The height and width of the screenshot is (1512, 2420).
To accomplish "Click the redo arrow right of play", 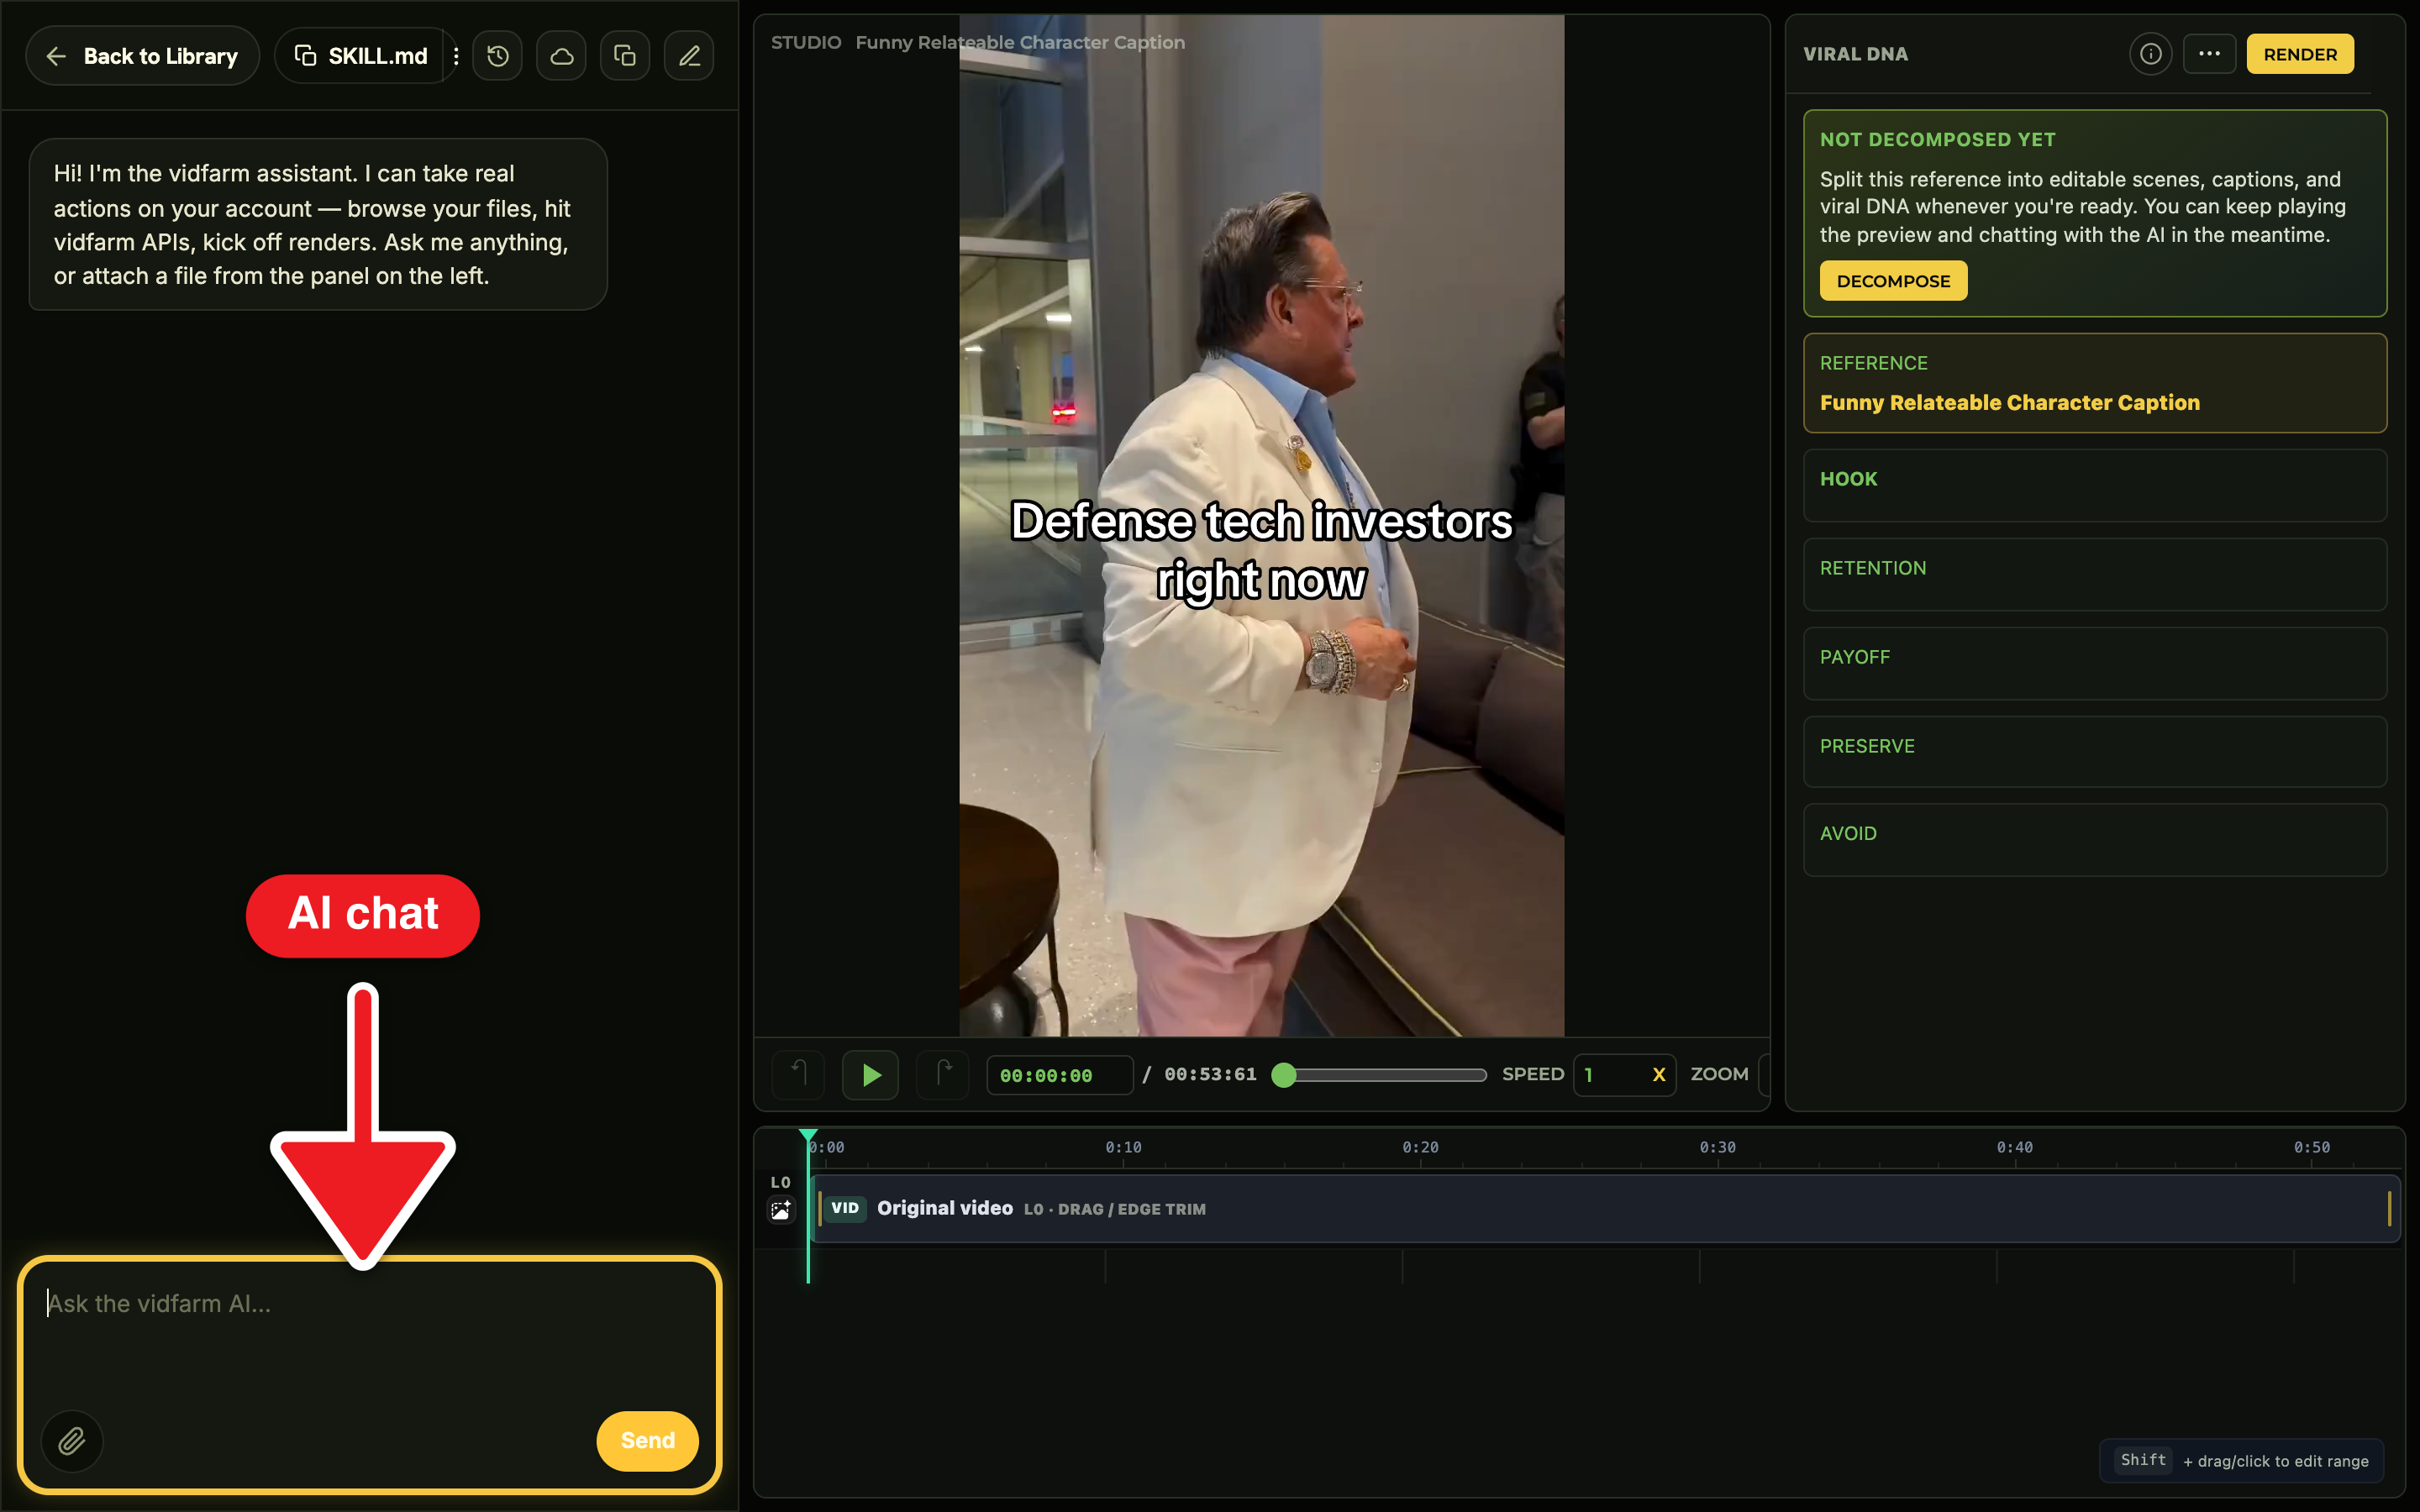I will [x=943, y=1075].
